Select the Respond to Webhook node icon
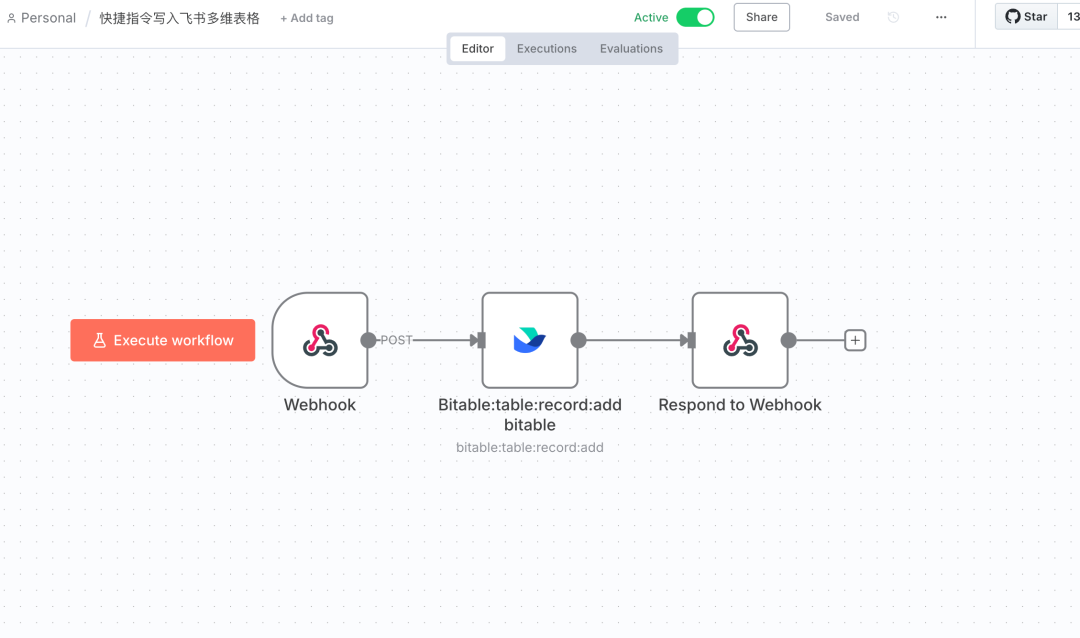 click(740, 340)
